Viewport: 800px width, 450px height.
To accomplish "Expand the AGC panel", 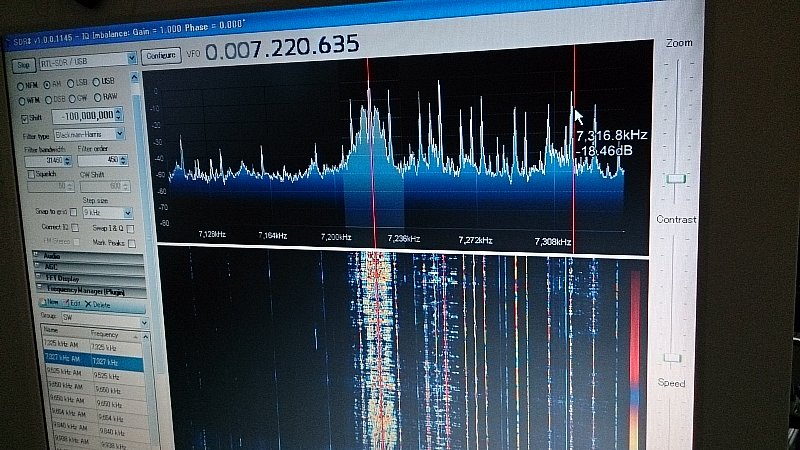I will pyautogui.click(x=90, y=266).
